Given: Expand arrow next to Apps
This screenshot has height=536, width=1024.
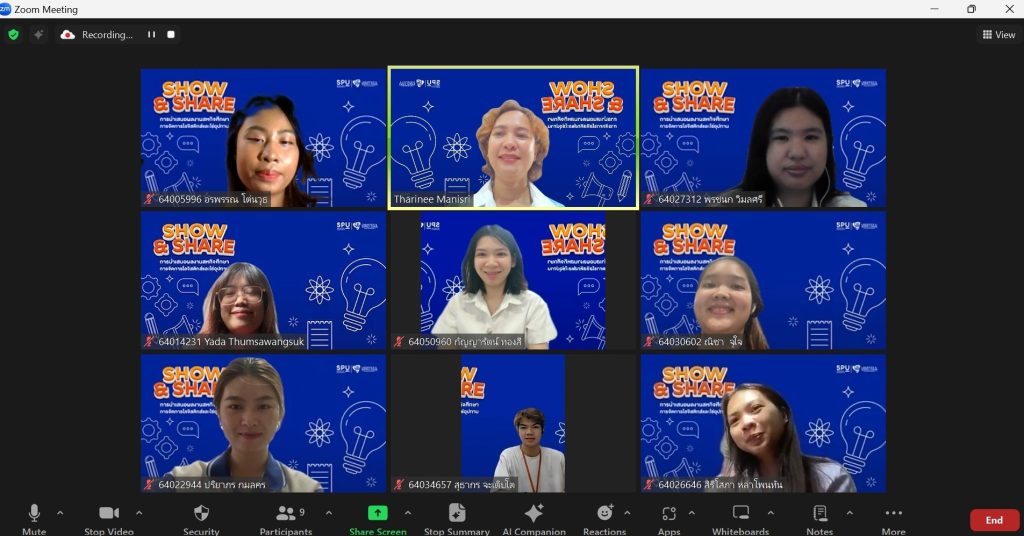Looking at the screenshot, I should click(x=692, y=513).
